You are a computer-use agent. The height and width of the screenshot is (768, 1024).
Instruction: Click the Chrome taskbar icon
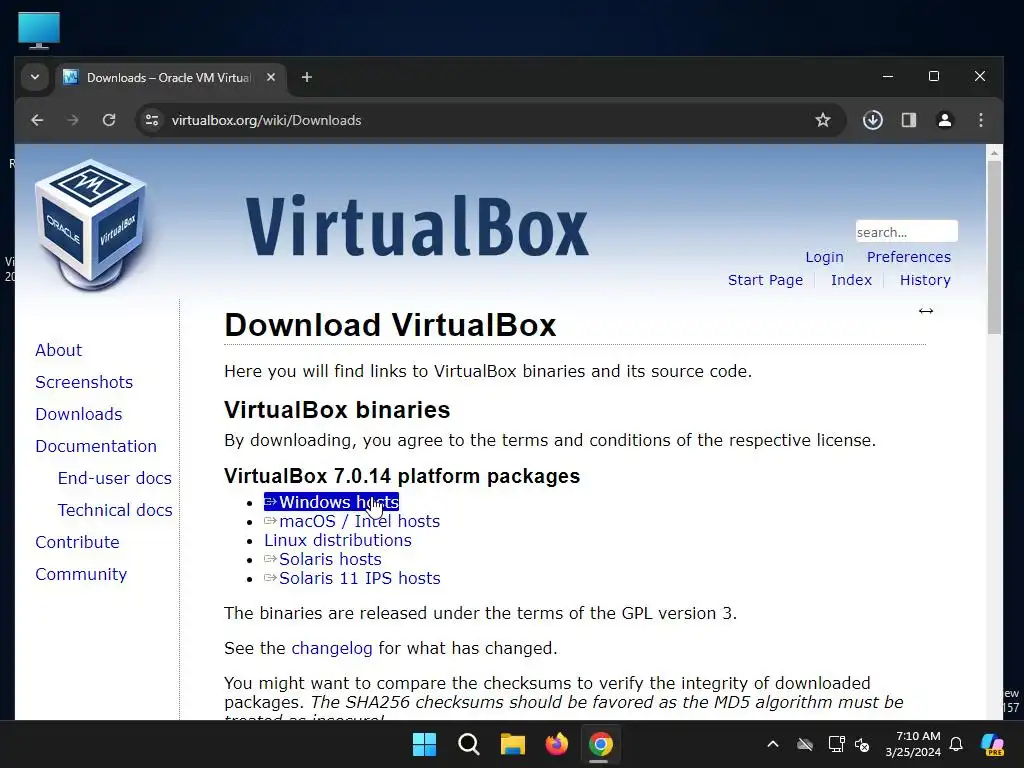(x=600, y=744)
